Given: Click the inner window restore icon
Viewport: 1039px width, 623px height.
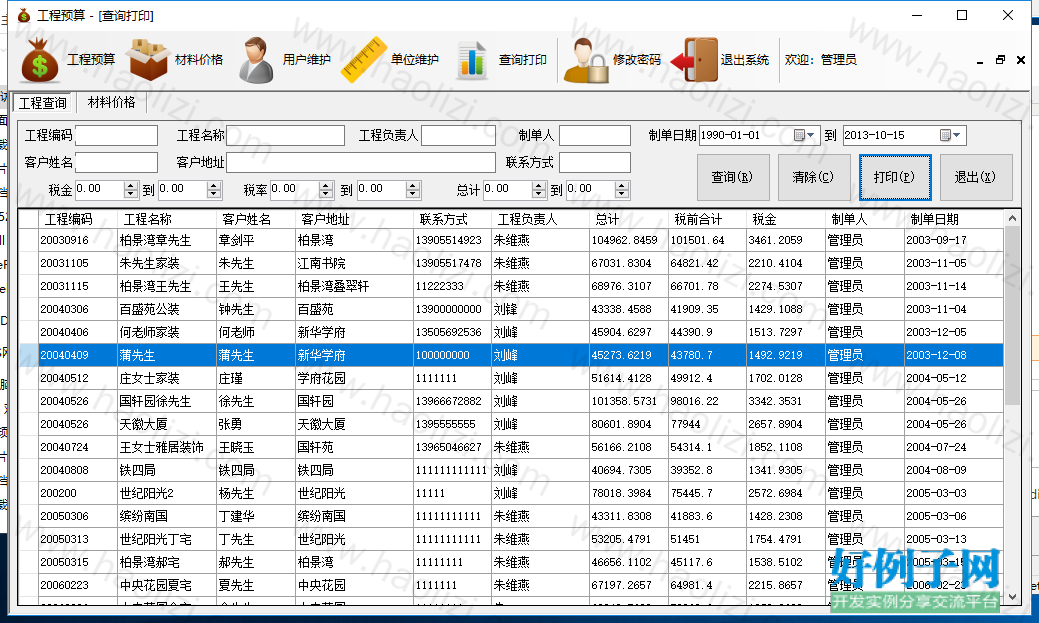Looking at the screenshot, I should tap(1001, 60).
